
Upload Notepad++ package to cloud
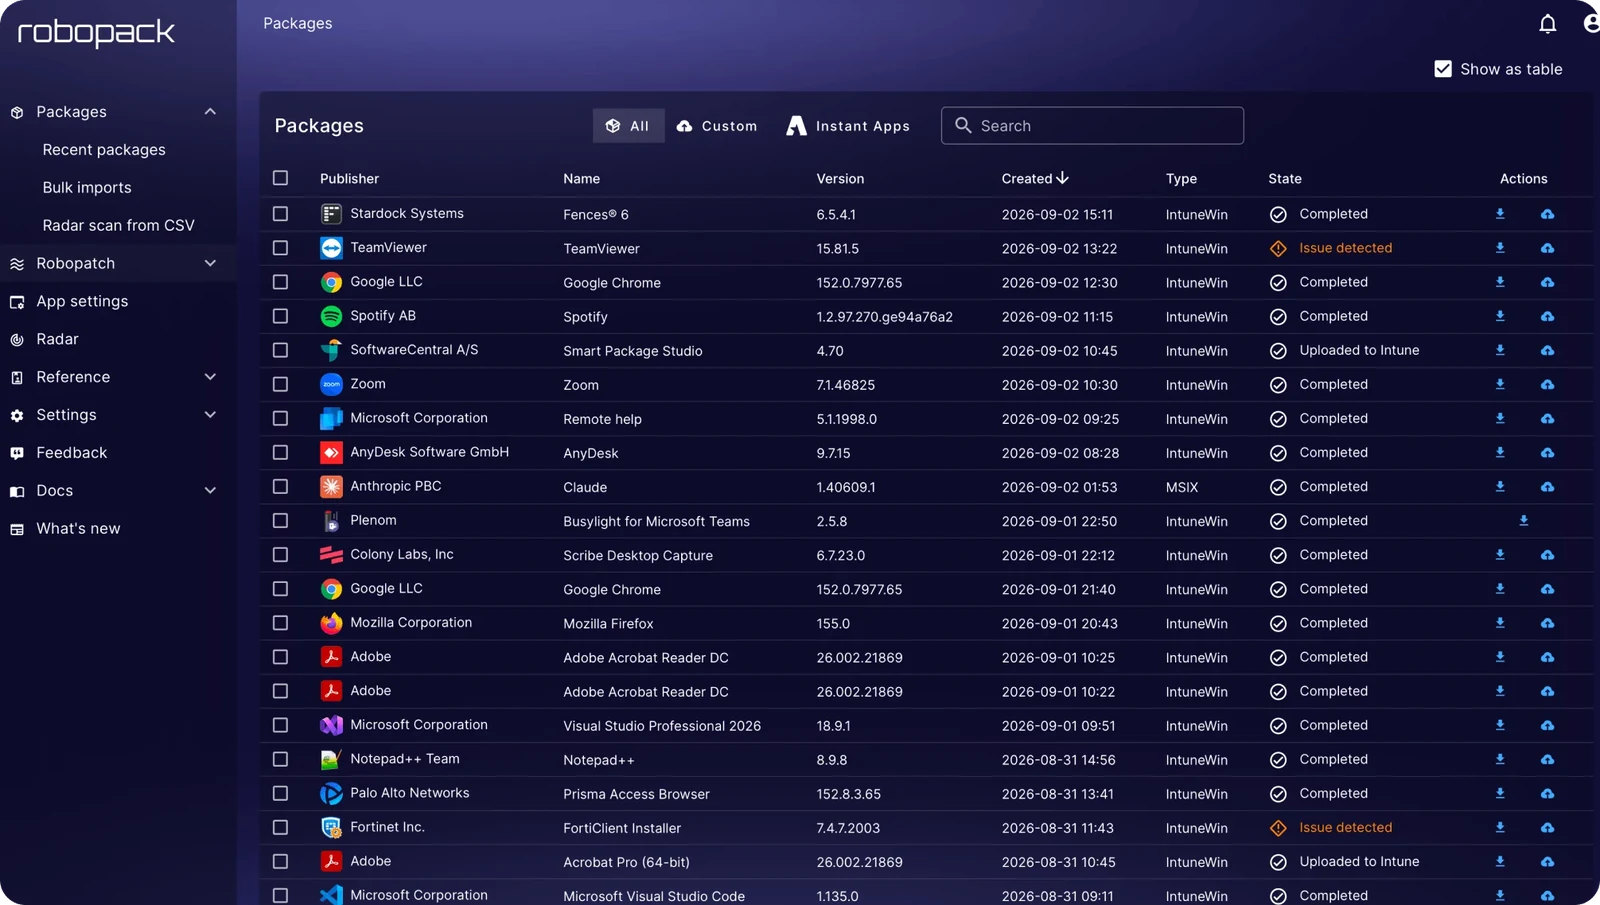1547,760
